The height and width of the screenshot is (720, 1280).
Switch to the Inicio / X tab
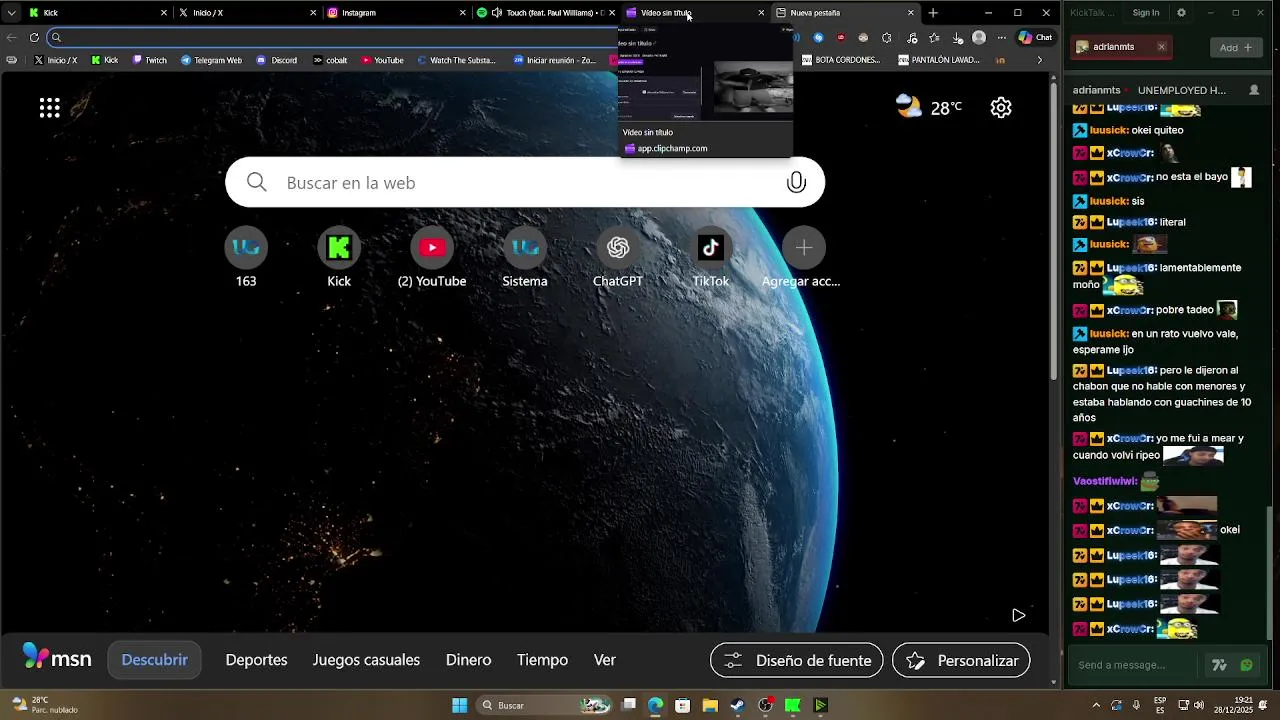point(246,13)
